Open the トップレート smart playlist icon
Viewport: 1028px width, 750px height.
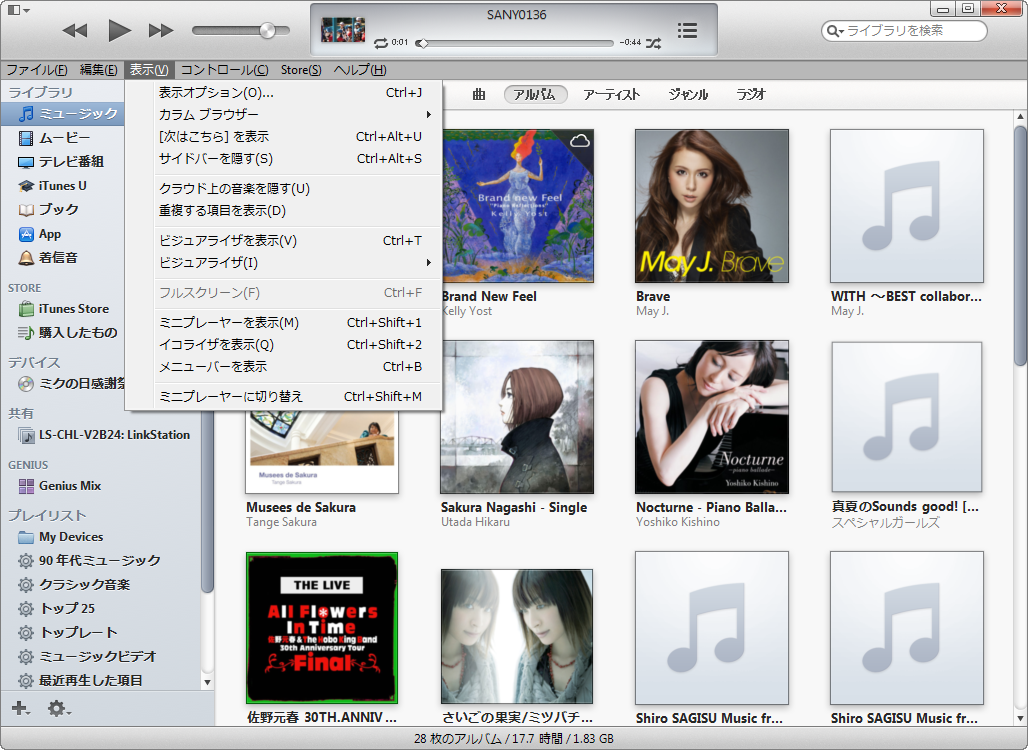[26, 633]
